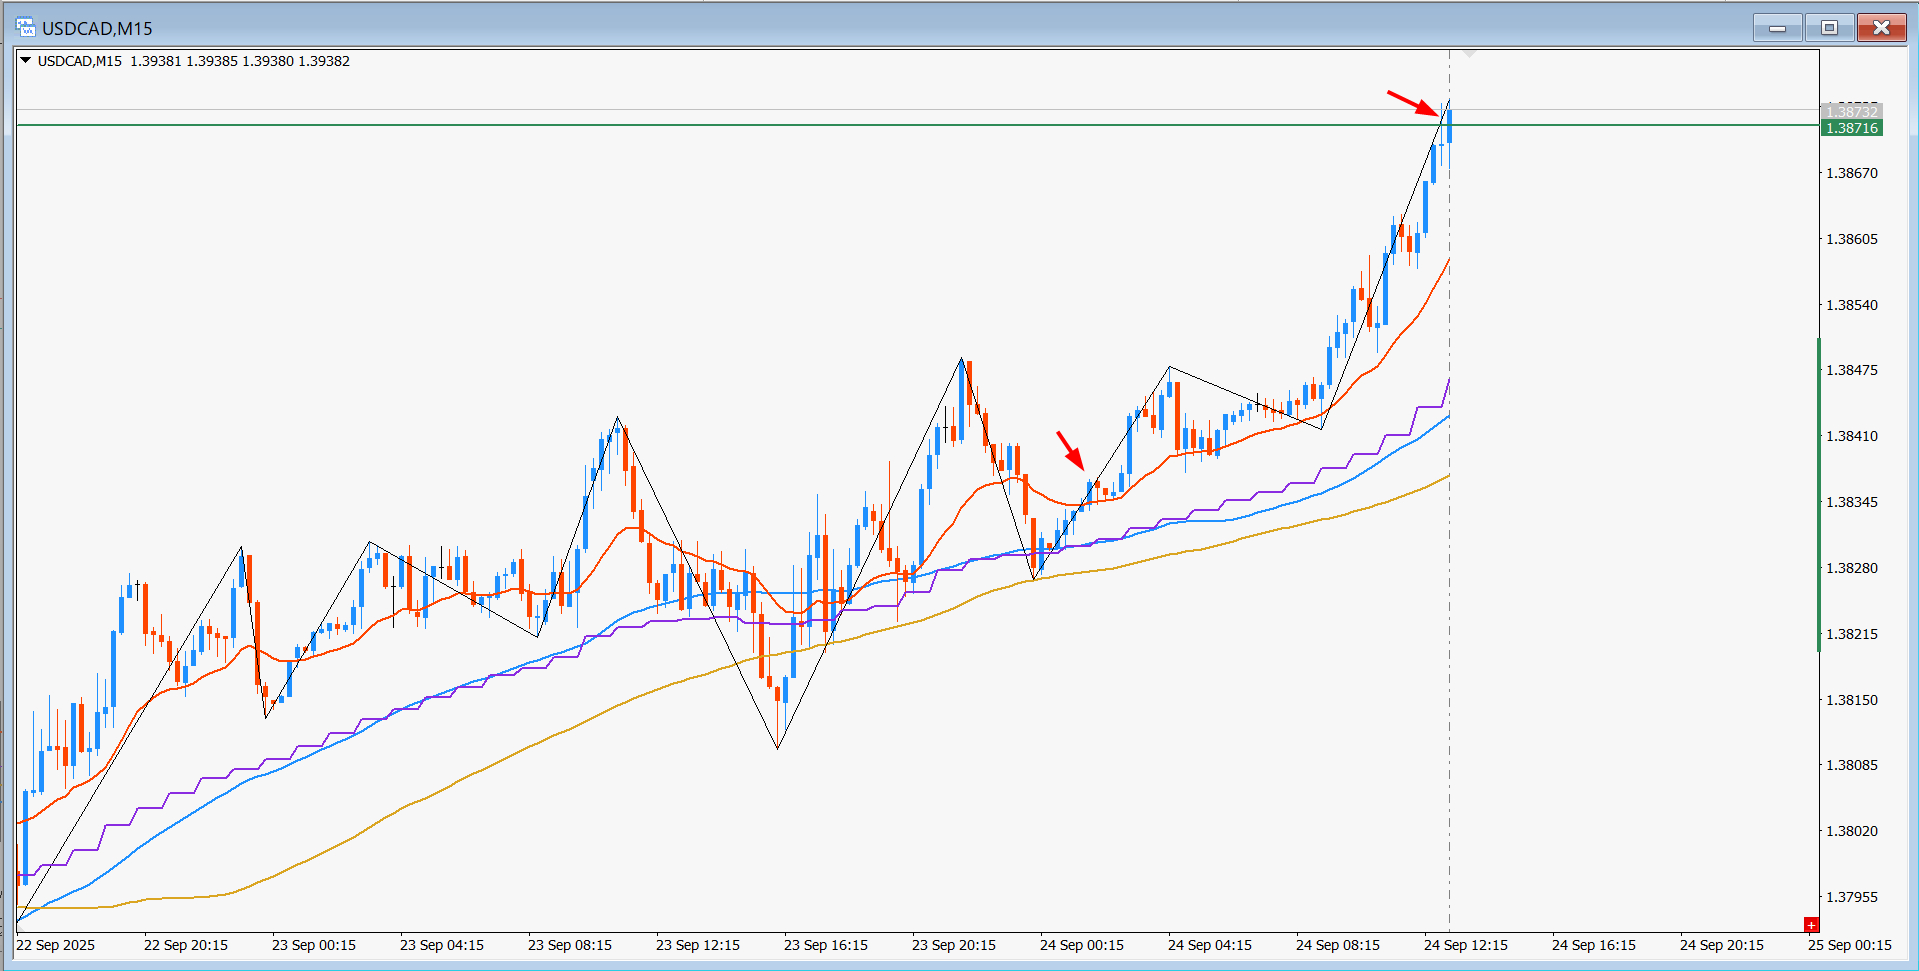Click the green 1.38716 price label

point(1852,128)
